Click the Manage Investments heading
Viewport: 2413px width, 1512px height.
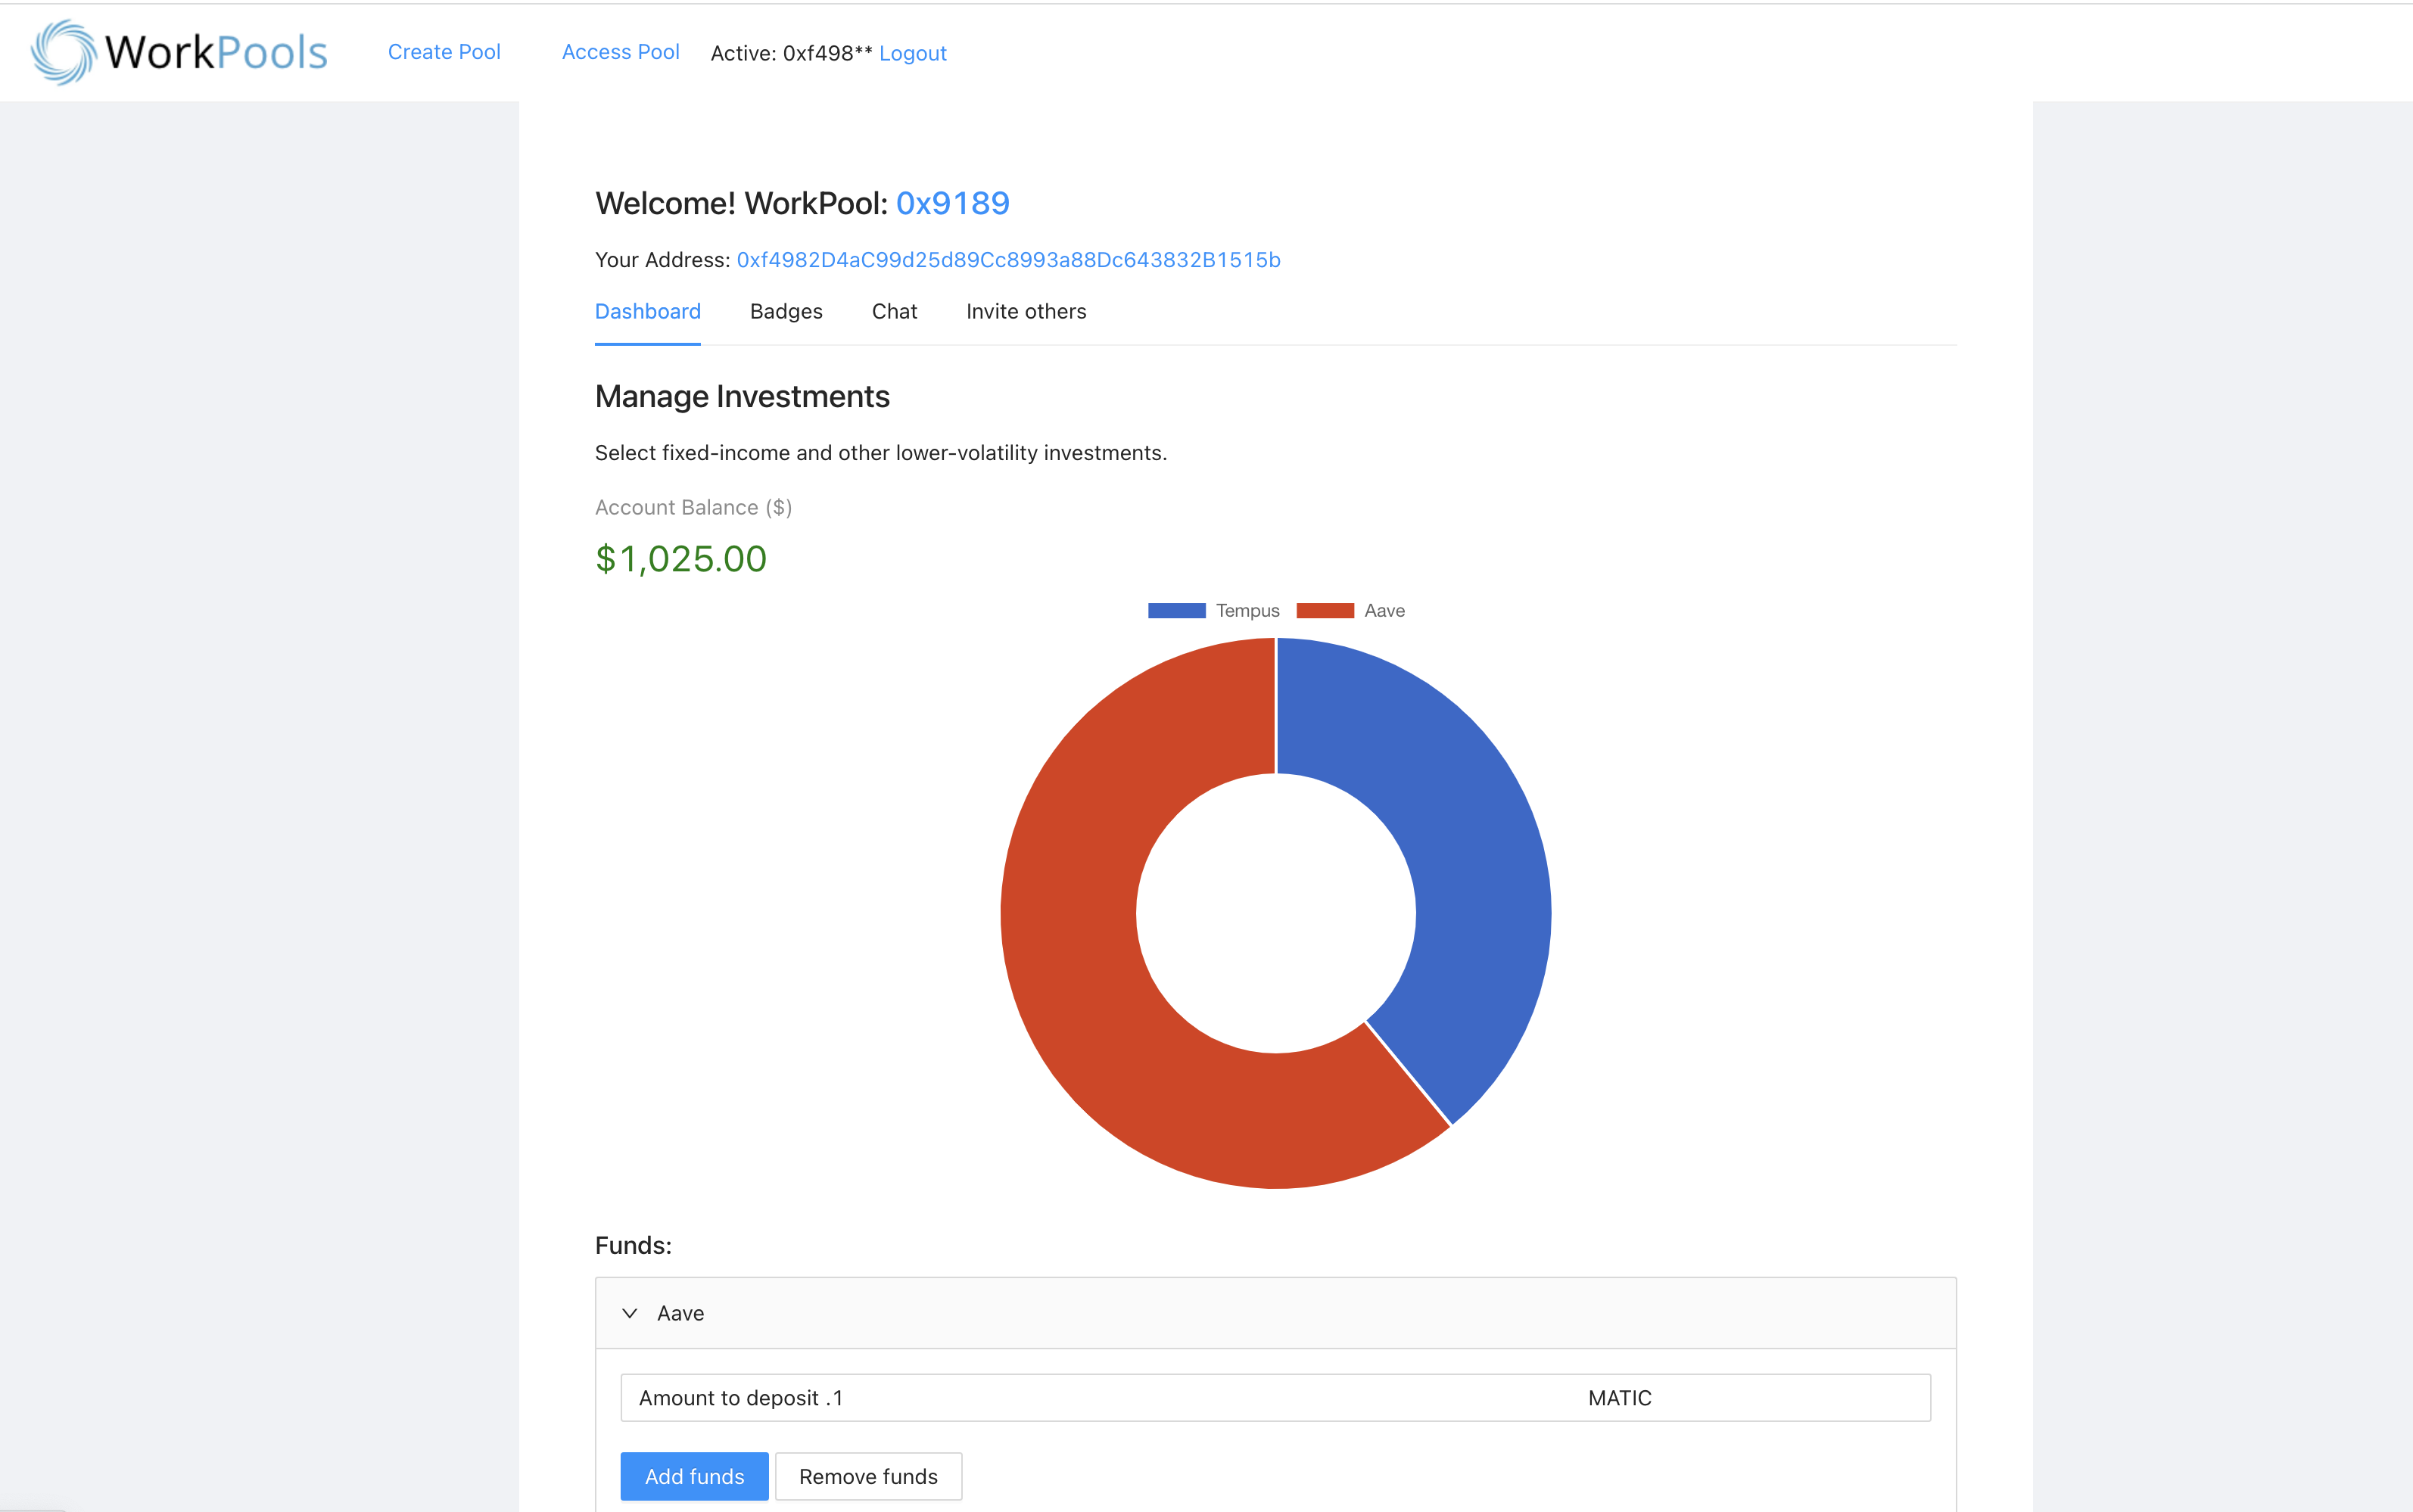point(742,397)
